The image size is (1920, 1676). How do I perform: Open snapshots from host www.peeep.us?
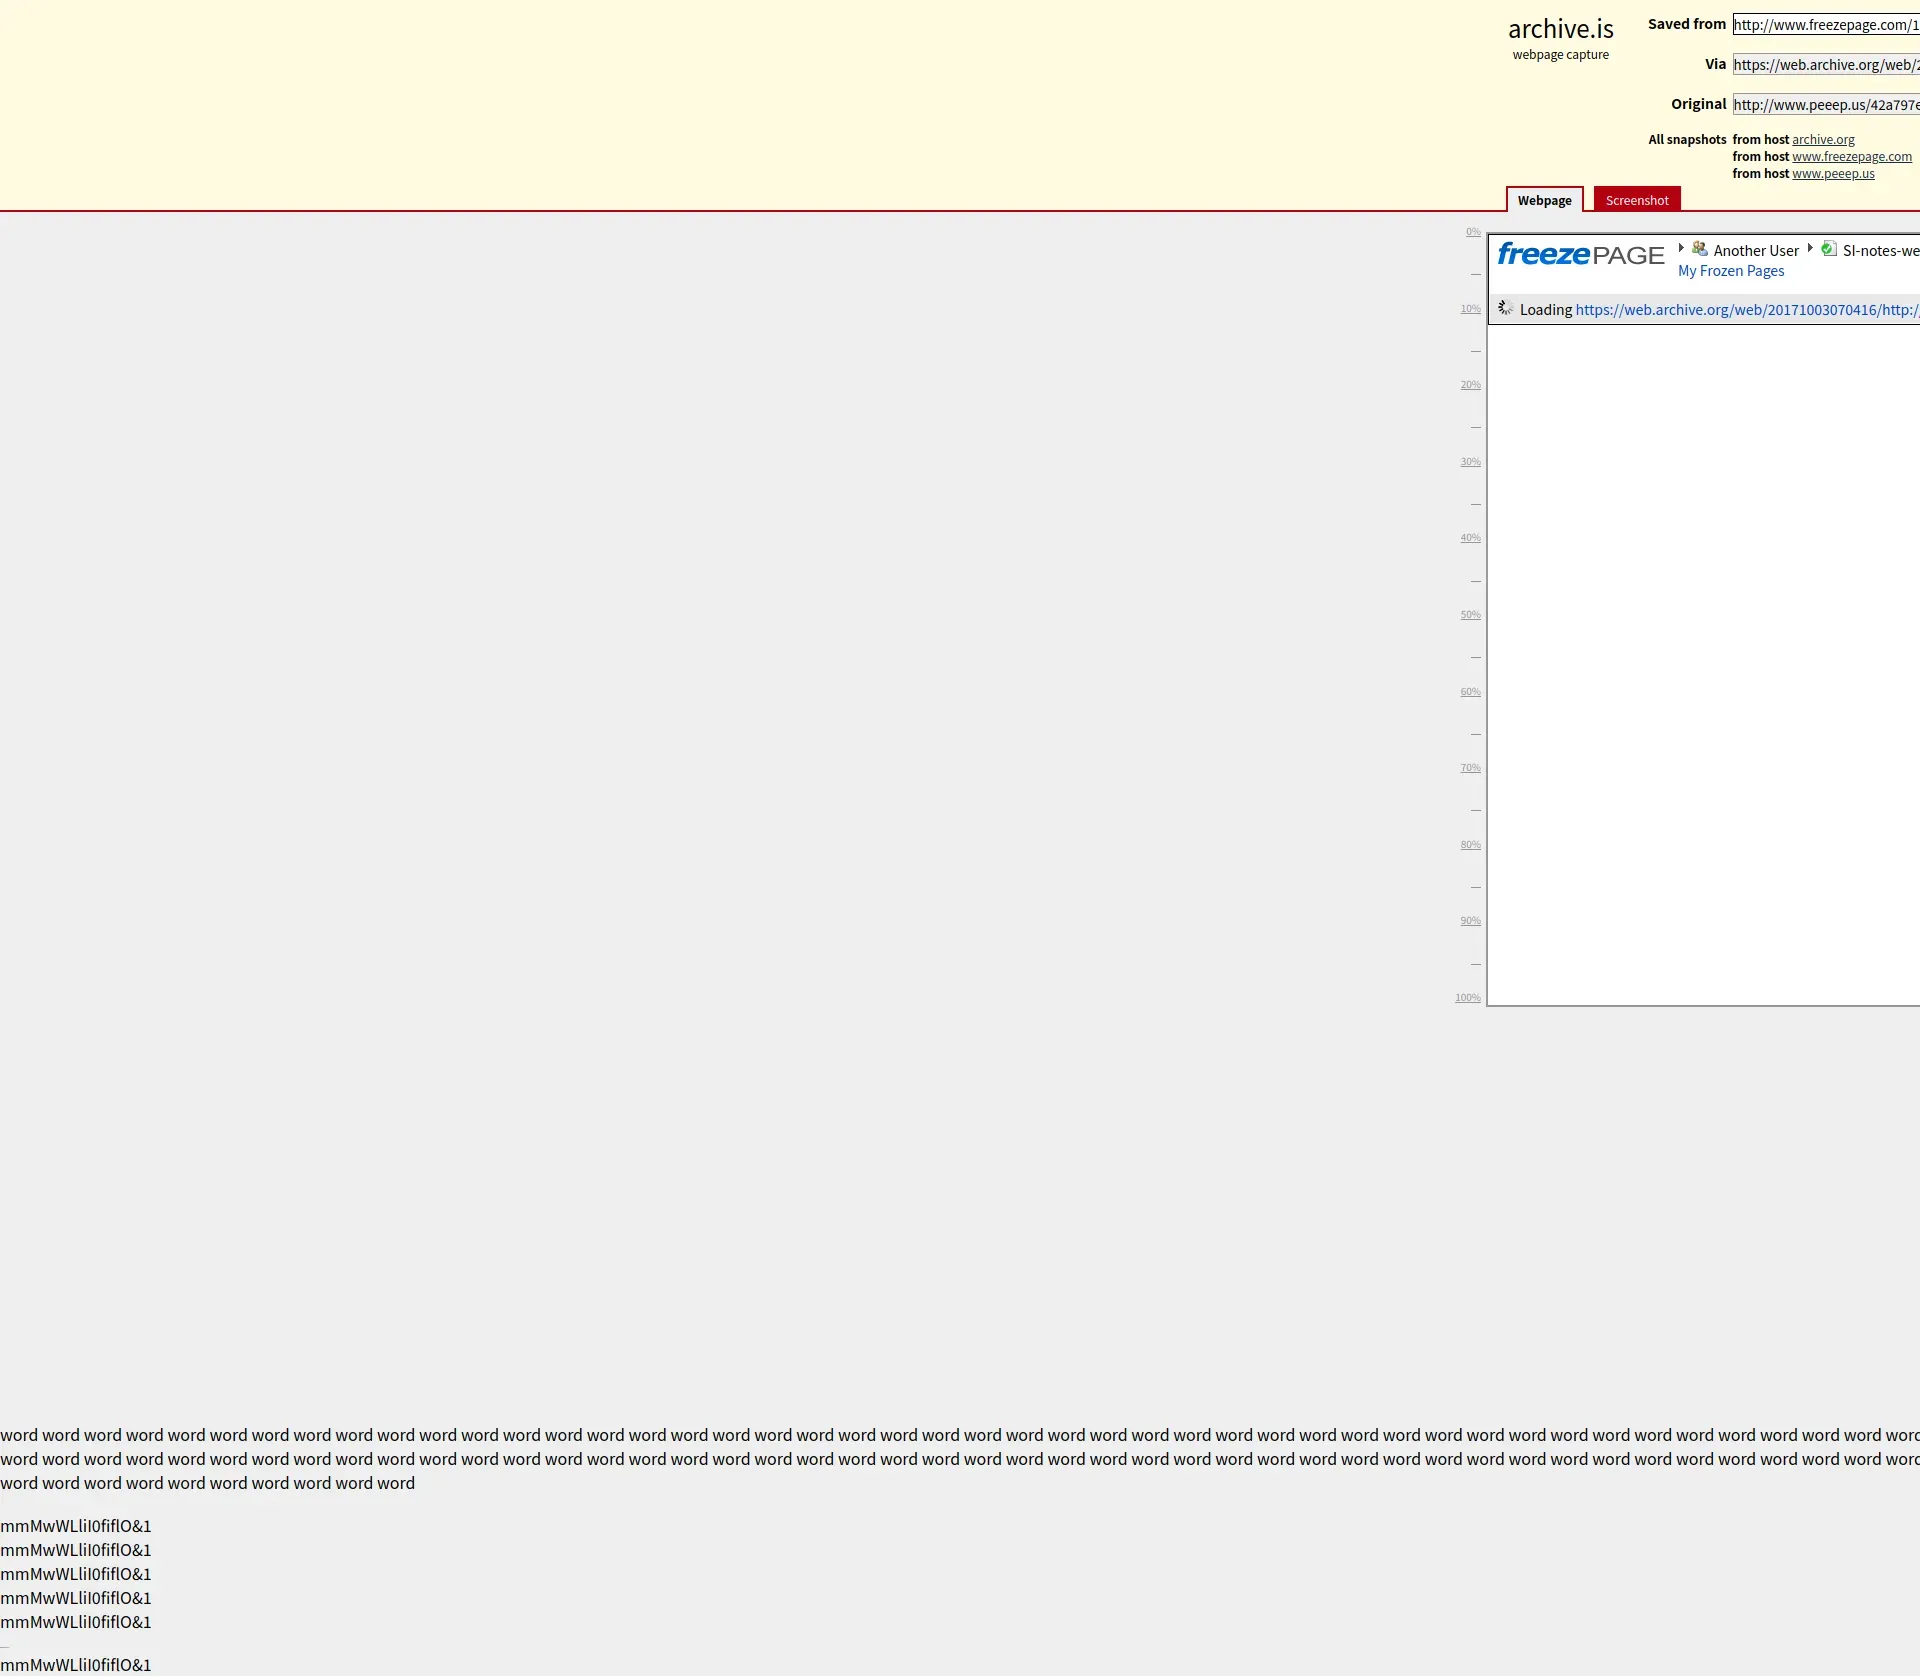coord(1832,174)
